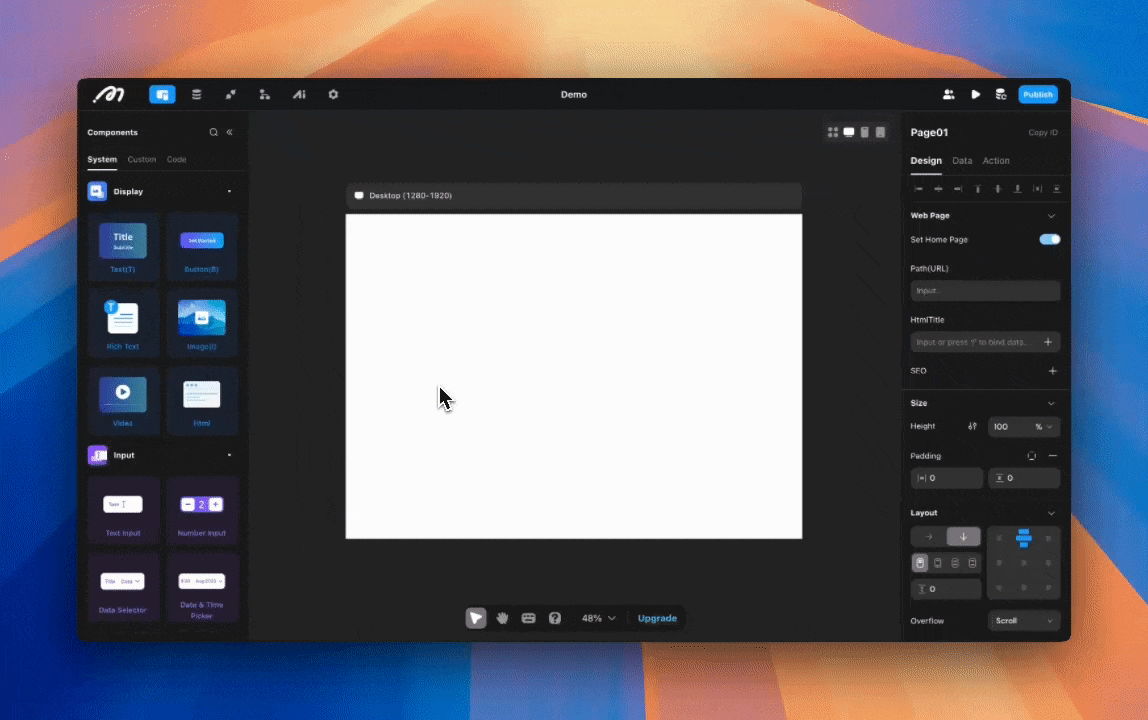
Task: Copy the Page01 ID
Action: point(1043,133)
